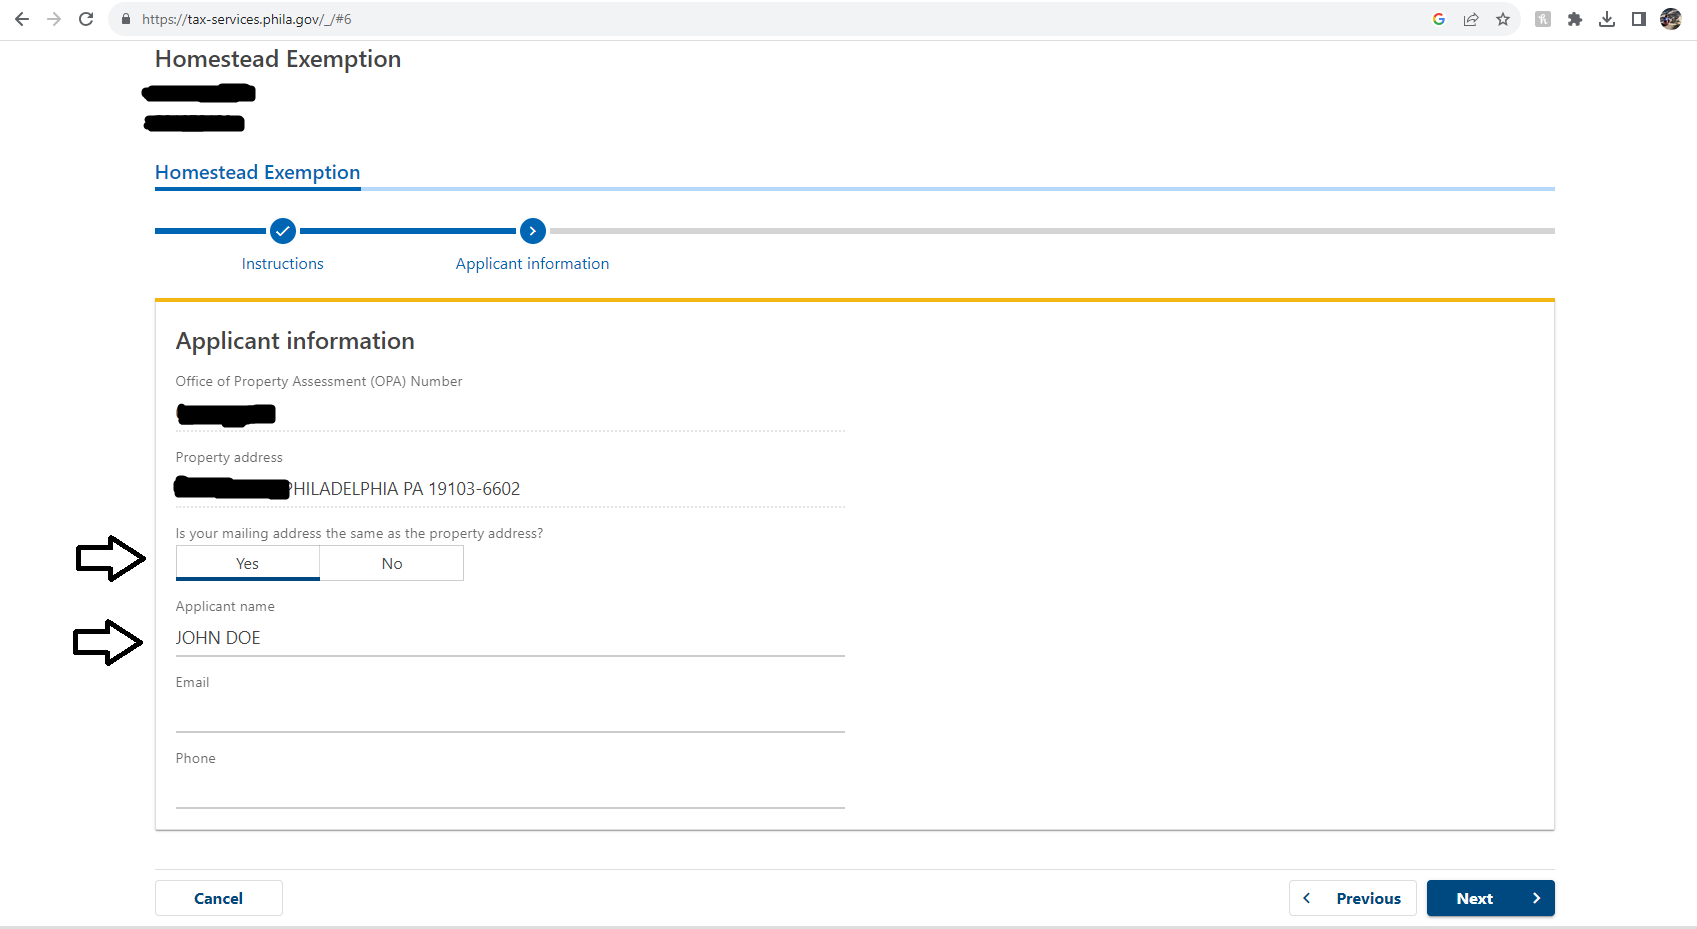
Task: Click the Applicant information section heading
Action: tap(295, 341)
